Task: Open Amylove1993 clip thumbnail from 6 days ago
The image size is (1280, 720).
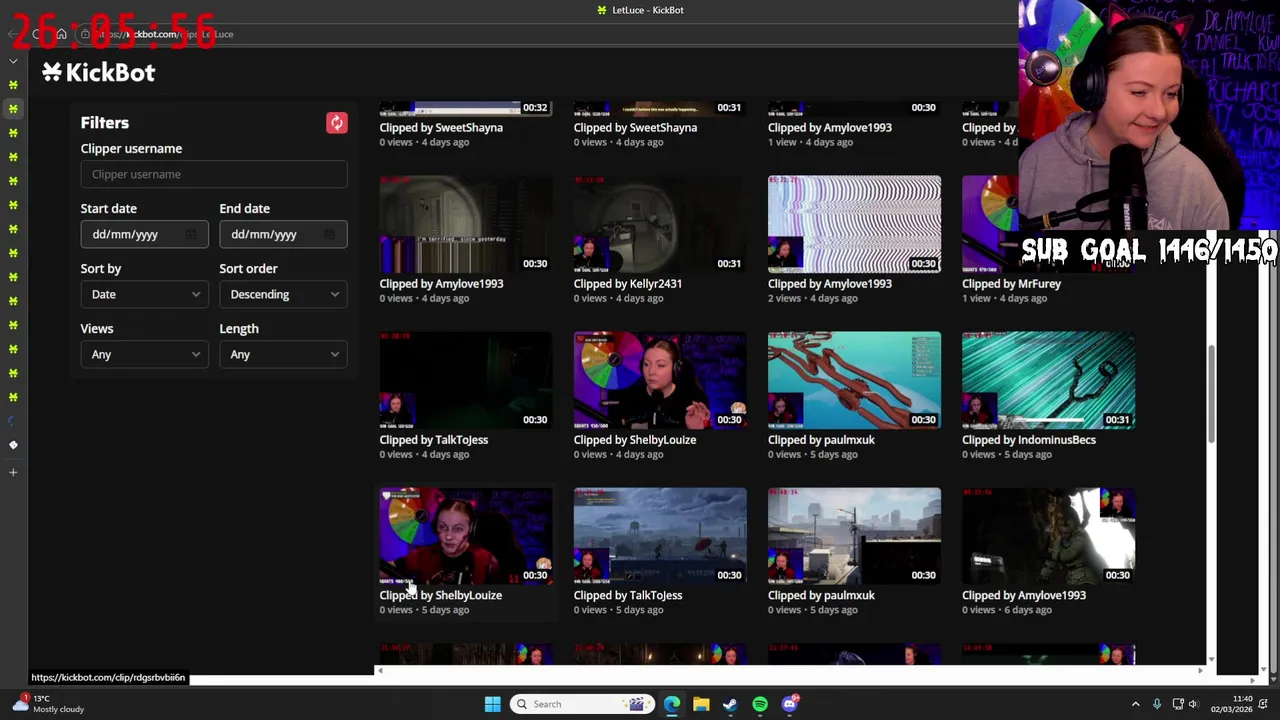Action: tap(1048, 536)
